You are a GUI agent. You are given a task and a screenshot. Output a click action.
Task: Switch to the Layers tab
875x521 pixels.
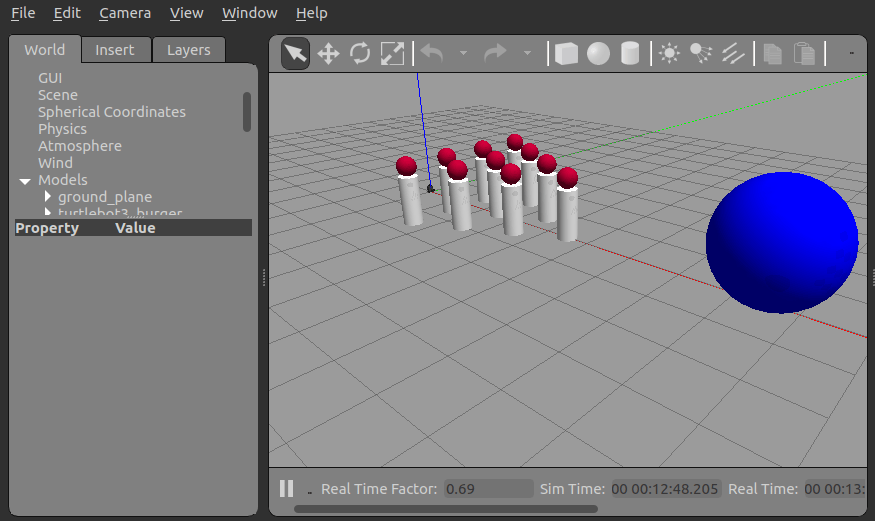[x=189, y=50]
